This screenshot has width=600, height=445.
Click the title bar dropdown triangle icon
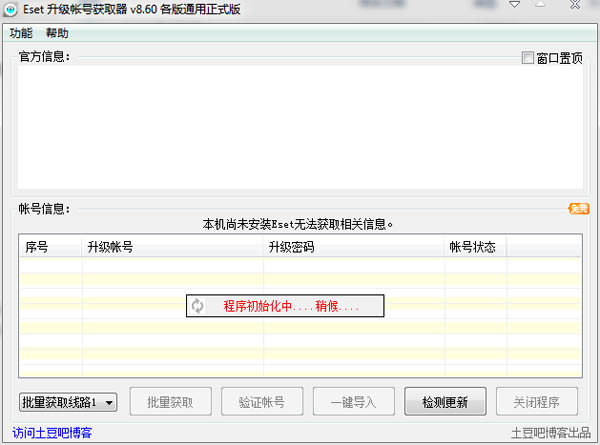[x=515, y=4]
